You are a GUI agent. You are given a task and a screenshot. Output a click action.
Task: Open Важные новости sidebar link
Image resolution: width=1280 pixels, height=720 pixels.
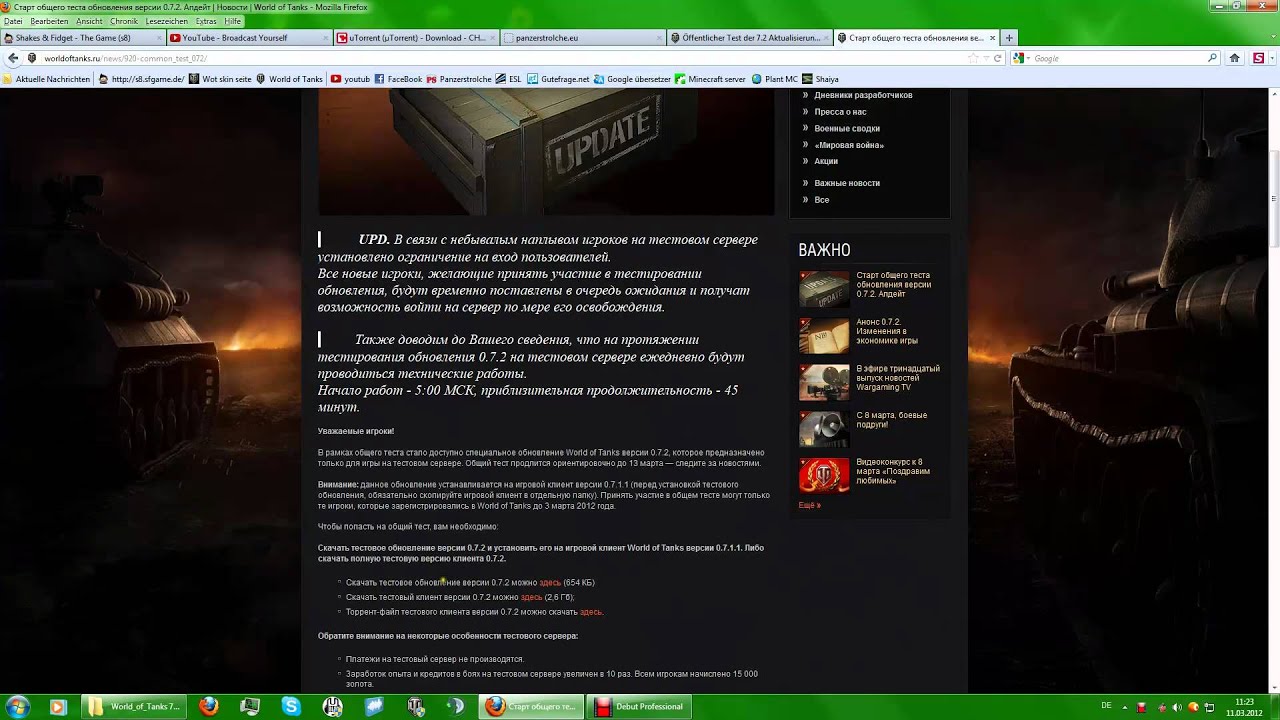click(847, 183)
